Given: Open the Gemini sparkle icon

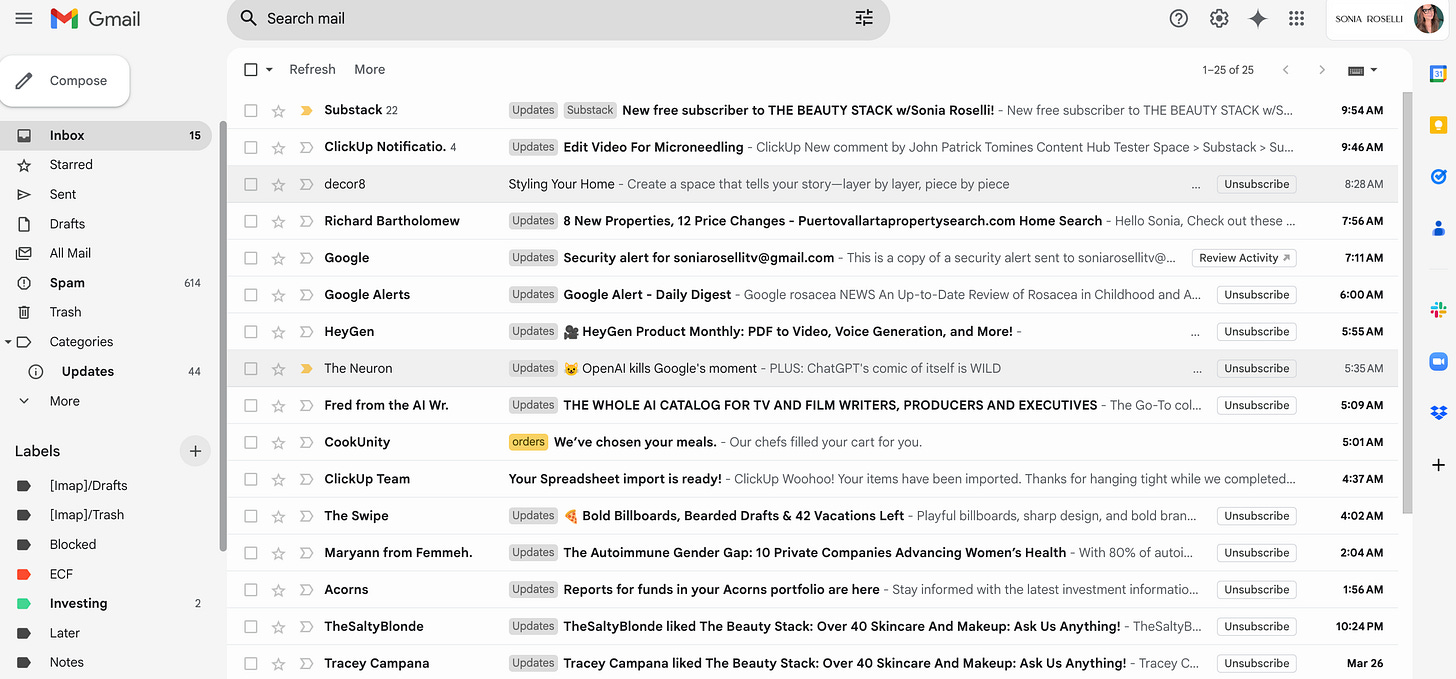Looking at the screenshot, I should (1258, 18).
